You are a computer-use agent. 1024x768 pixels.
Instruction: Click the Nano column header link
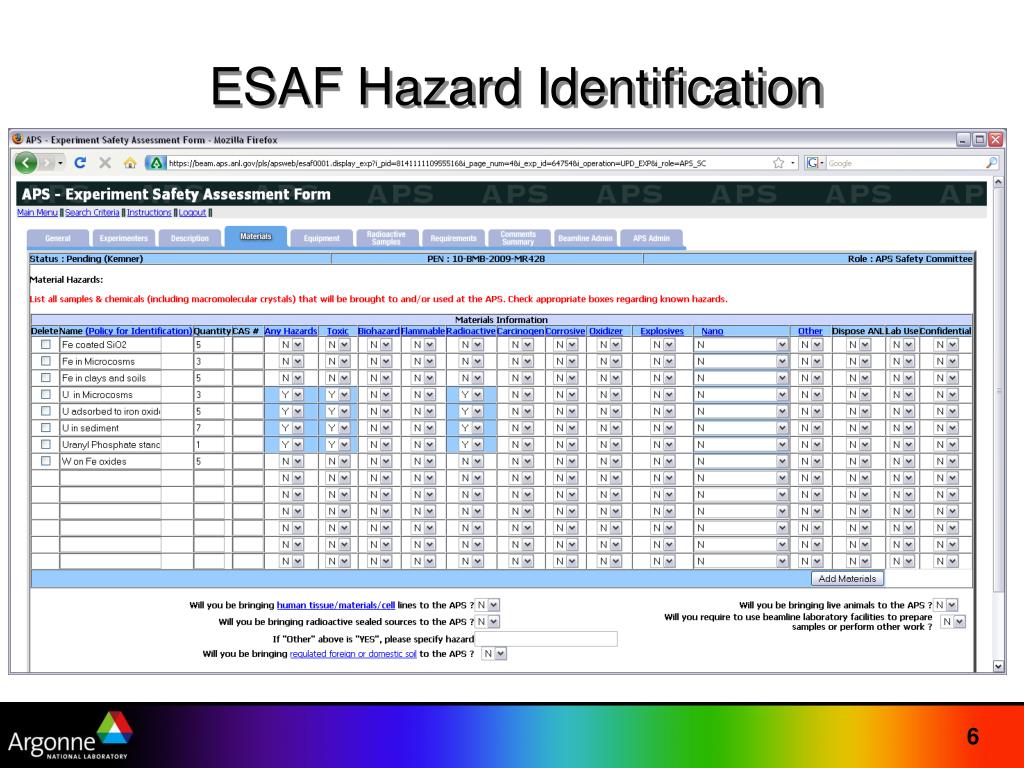click(x=712, y=331)
